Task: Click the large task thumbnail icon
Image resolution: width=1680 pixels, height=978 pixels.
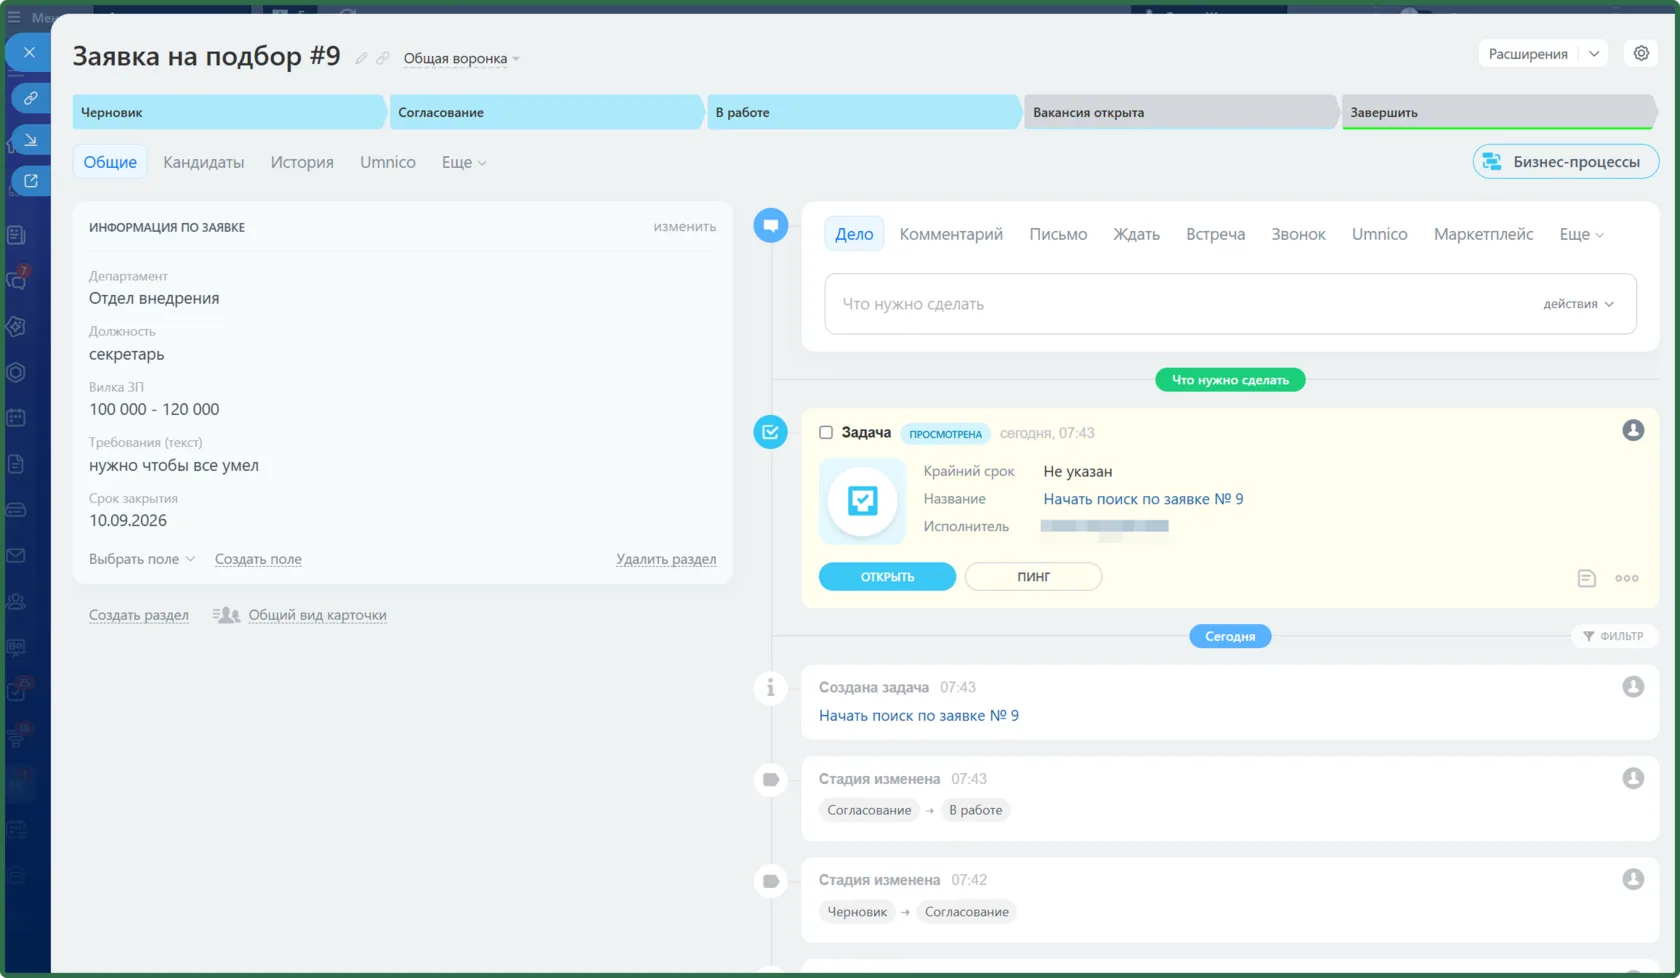Action: point(862,500)
